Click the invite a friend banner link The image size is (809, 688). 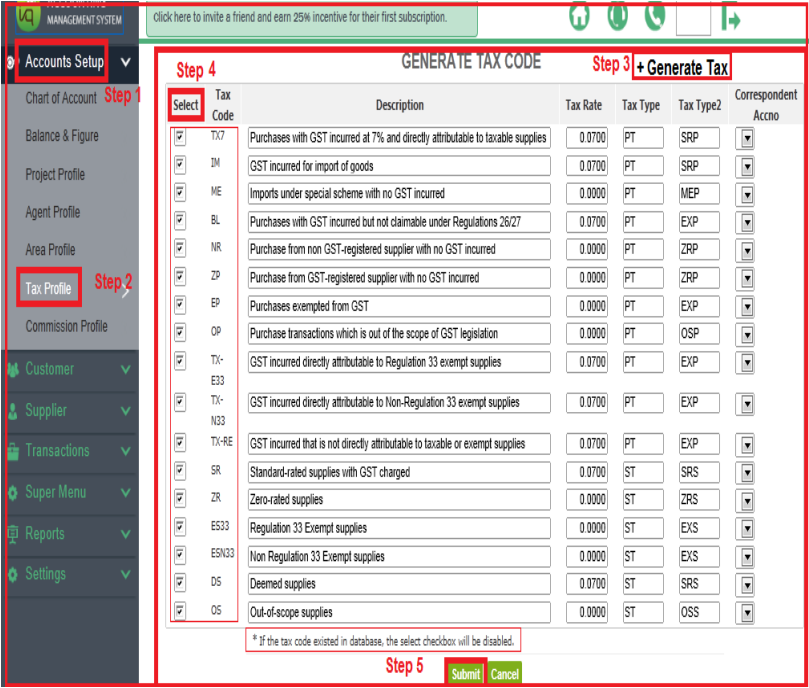[300, 17]
